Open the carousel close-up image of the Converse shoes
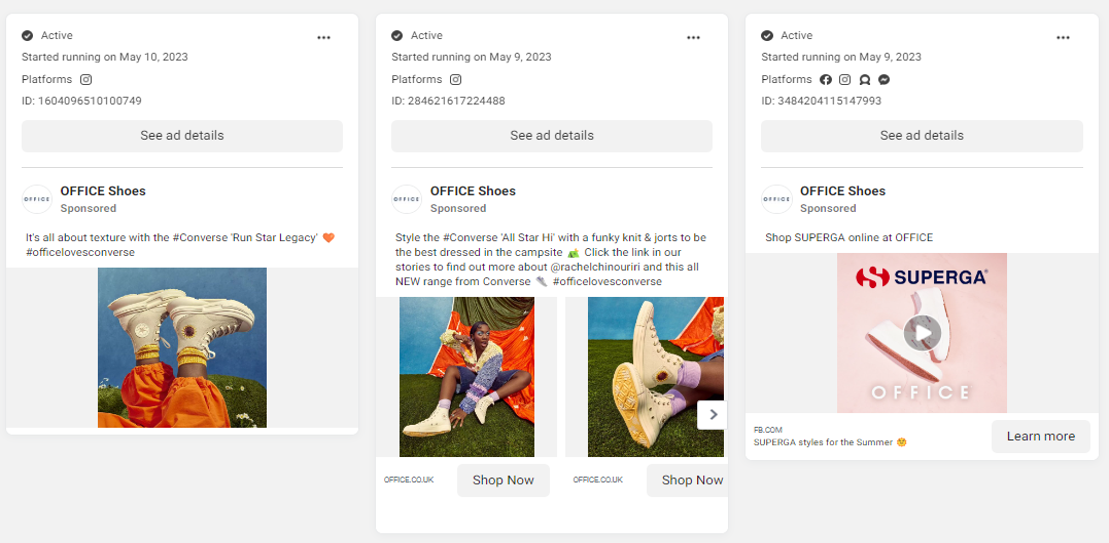This screenshot has height=543, width=1109. [x=656, y=377]
